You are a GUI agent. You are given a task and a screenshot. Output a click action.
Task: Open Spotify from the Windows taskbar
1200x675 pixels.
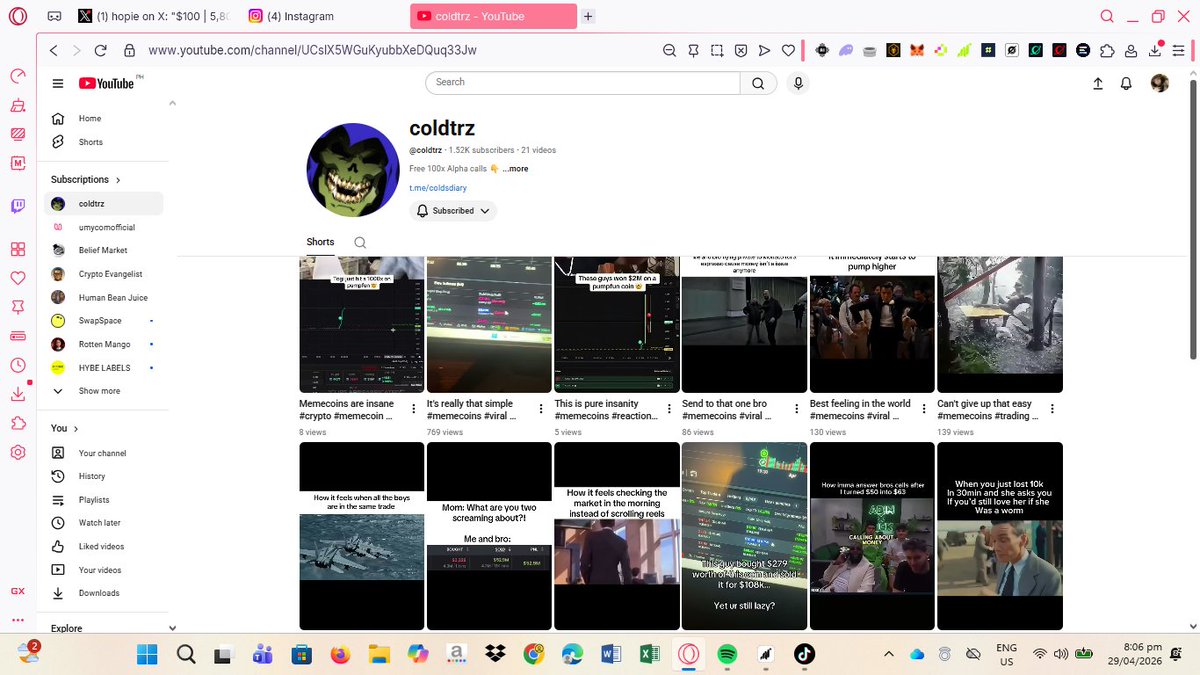727,654
